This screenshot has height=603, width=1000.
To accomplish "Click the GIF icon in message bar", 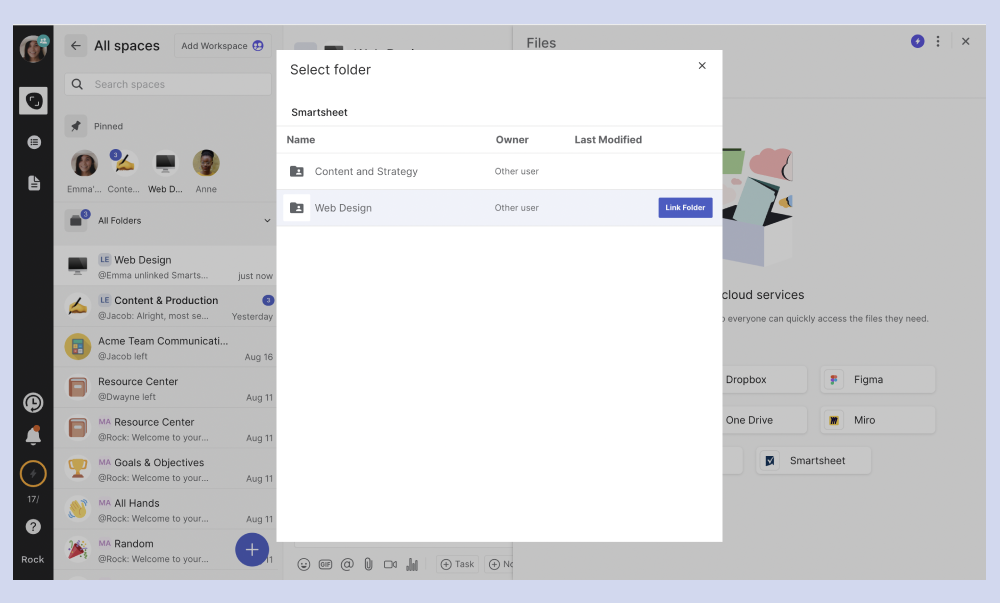I will 325,564.
